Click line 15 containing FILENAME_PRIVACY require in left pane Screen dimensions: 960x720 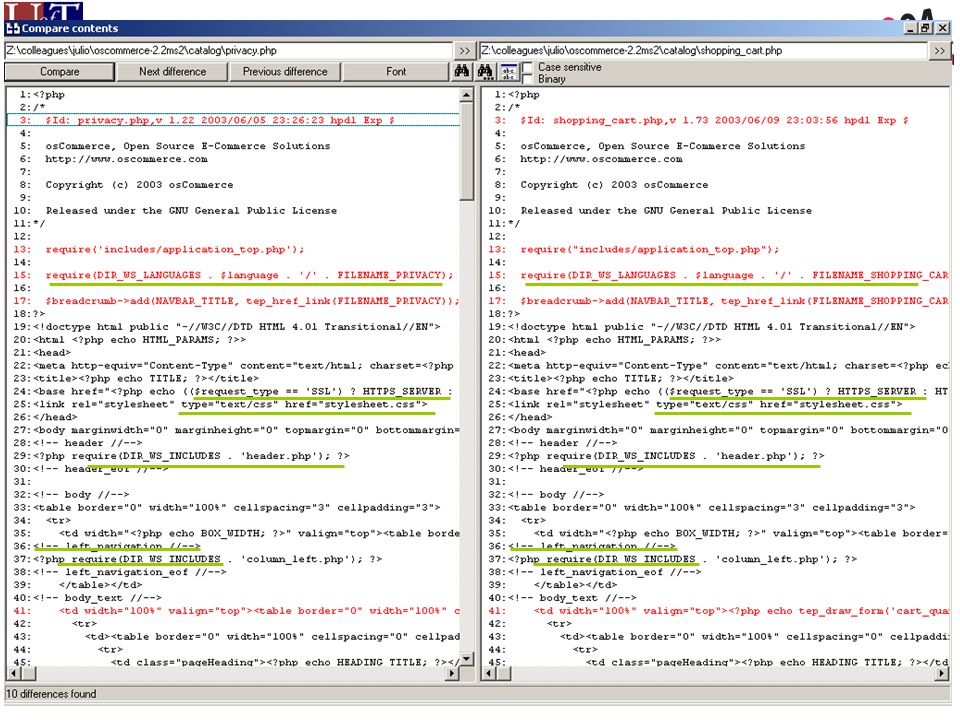(x=233, y=275)
